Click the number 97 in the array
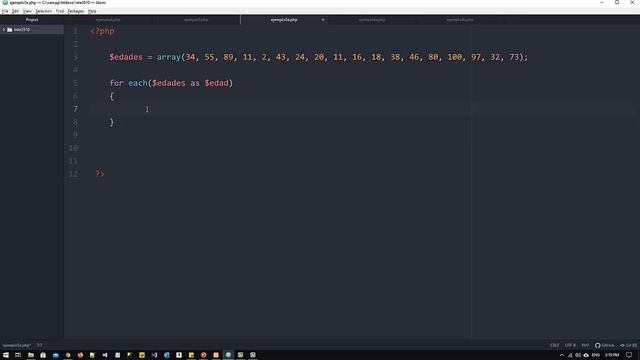Image resolution: width=640 pixels, height=360 pixels. 476,57
